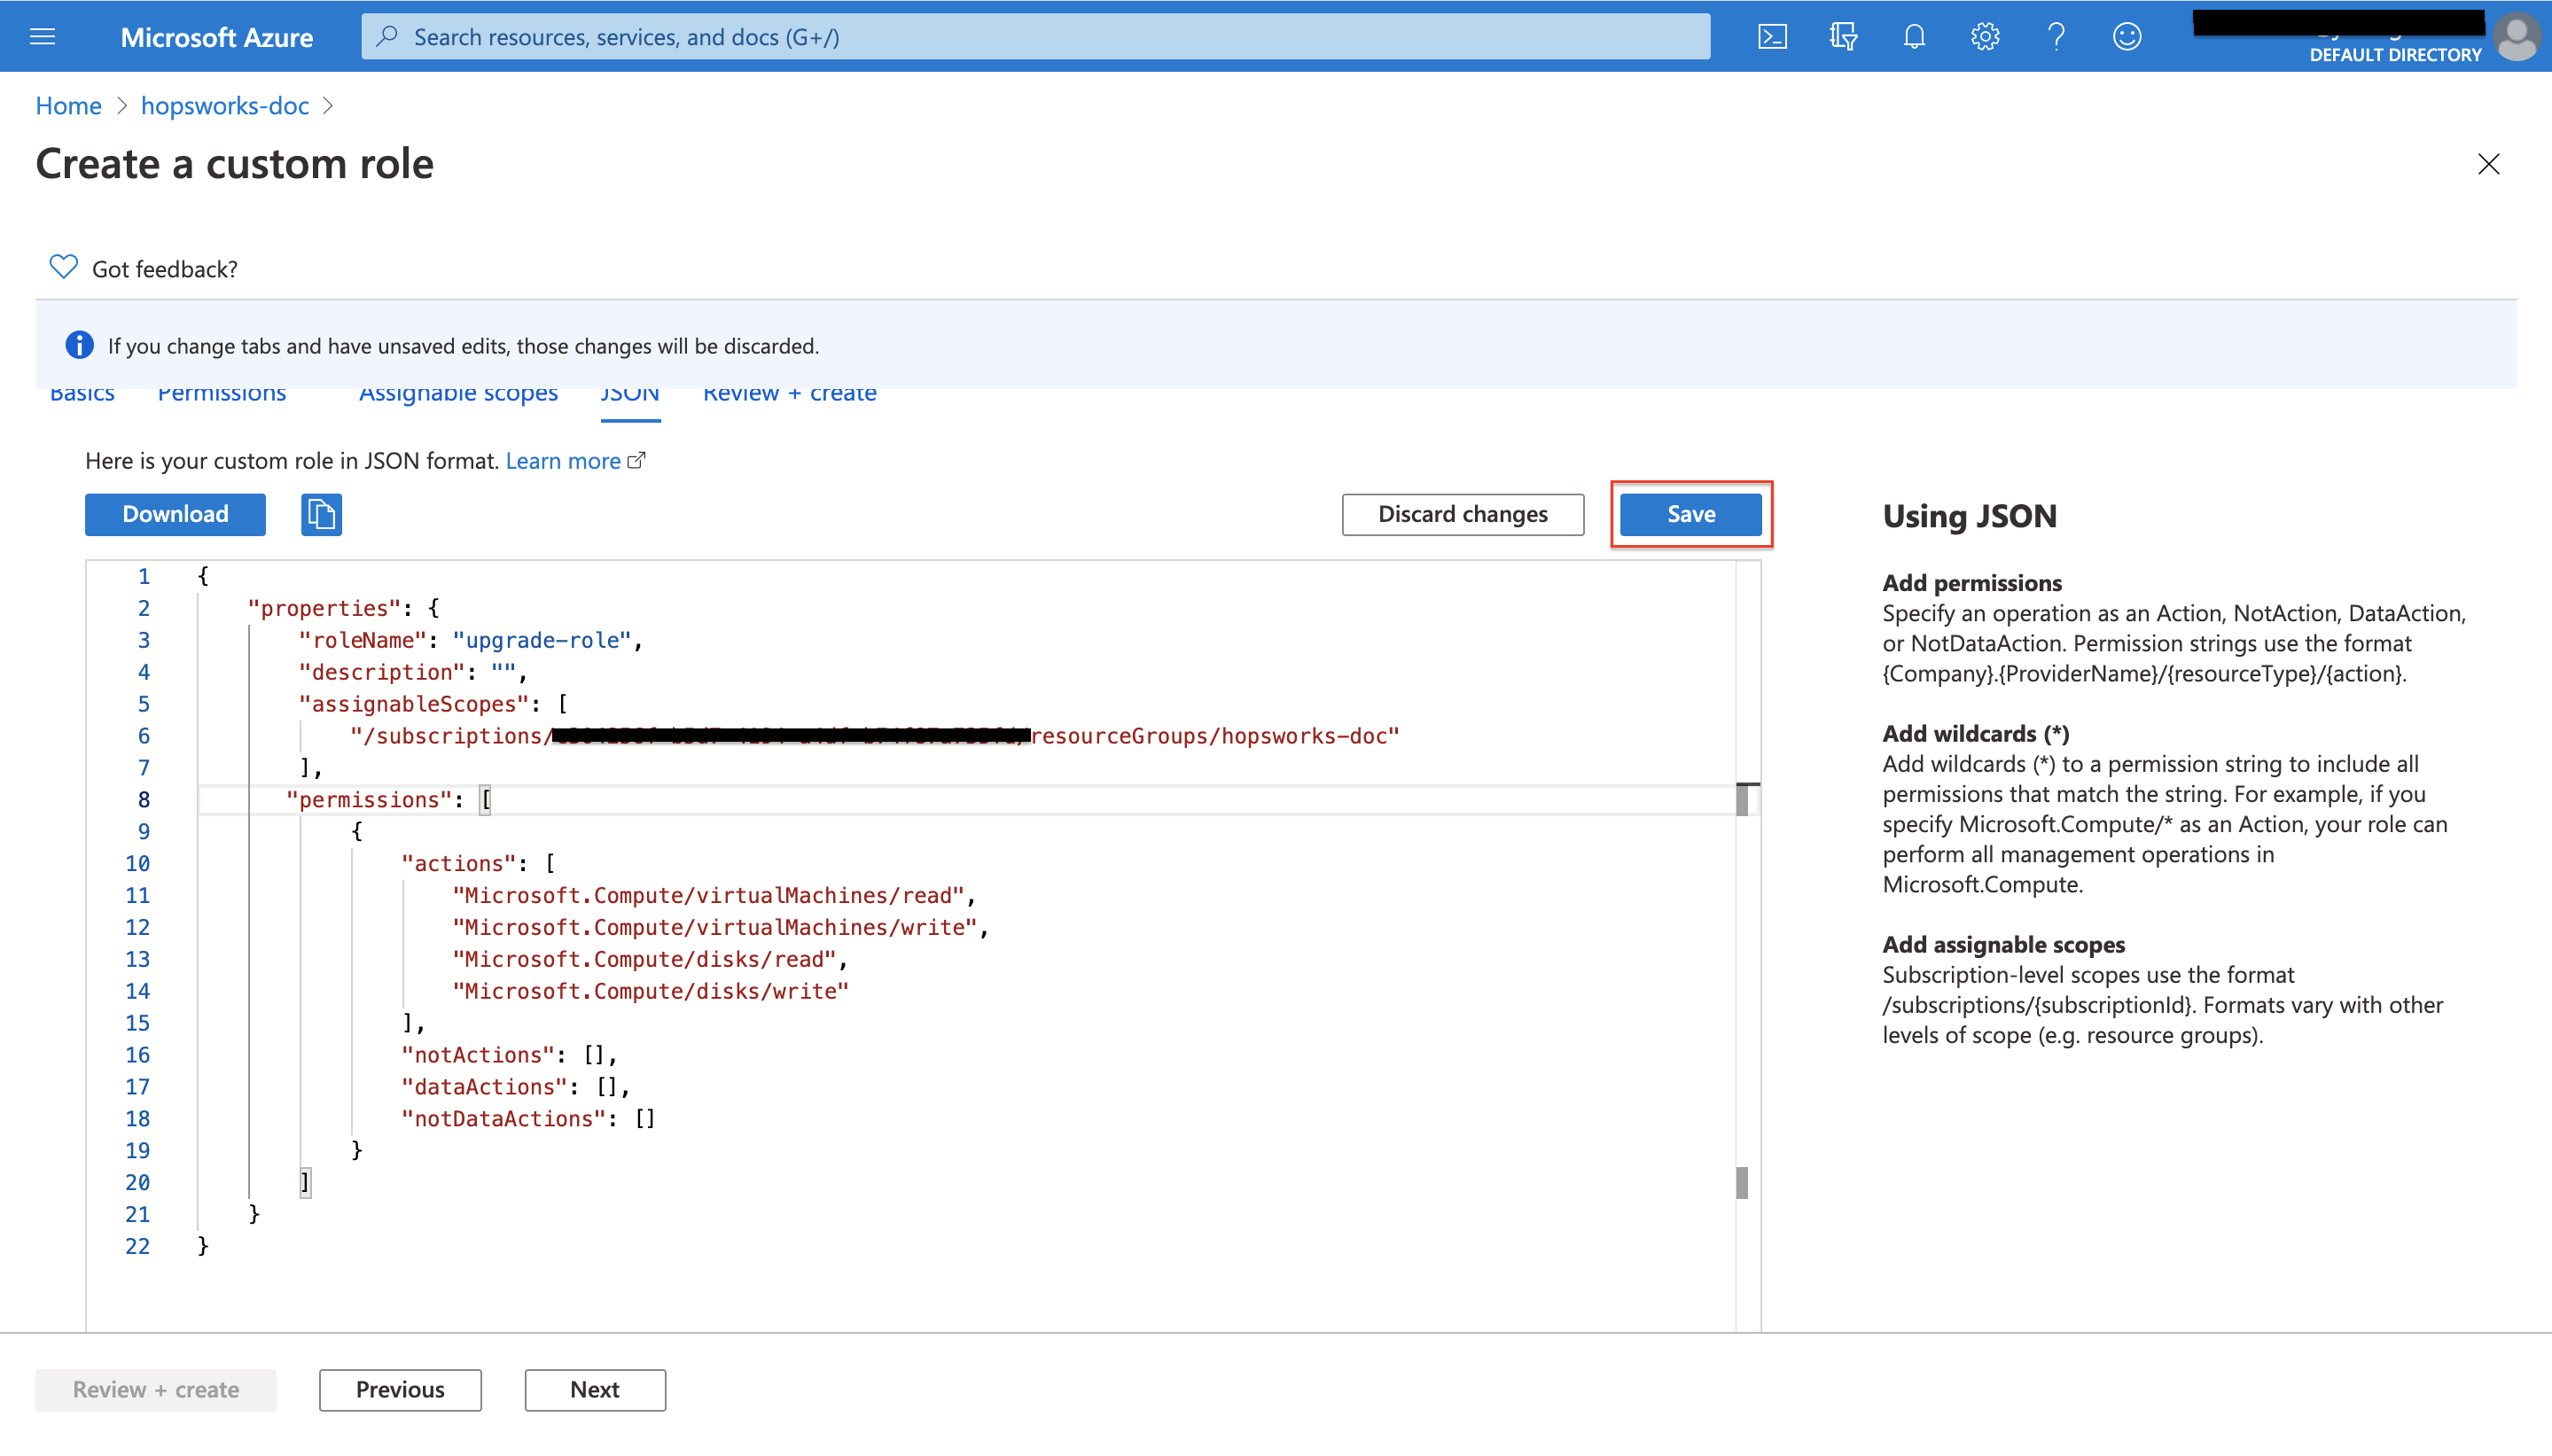Viewport: 2552px width, 1456px height.
Task: Click the search resources input field
Action: [x=1034, y=37]
